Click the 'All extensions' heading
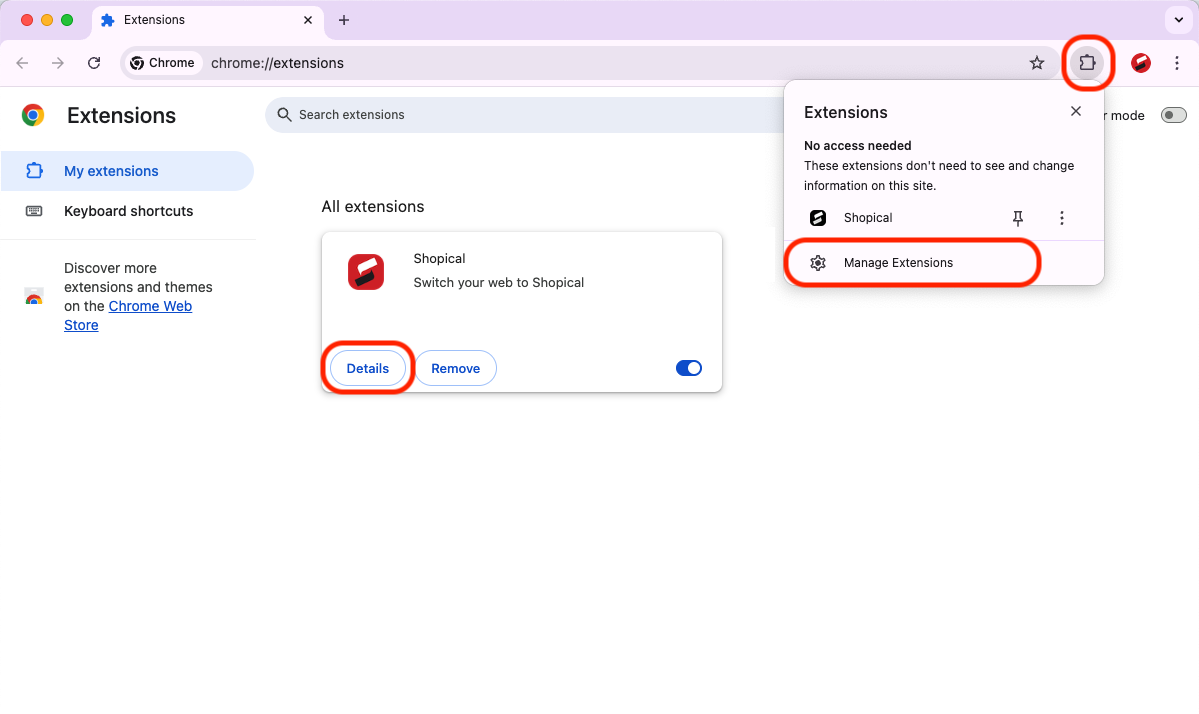The image size is (1199, 714). tap(372, 206)
